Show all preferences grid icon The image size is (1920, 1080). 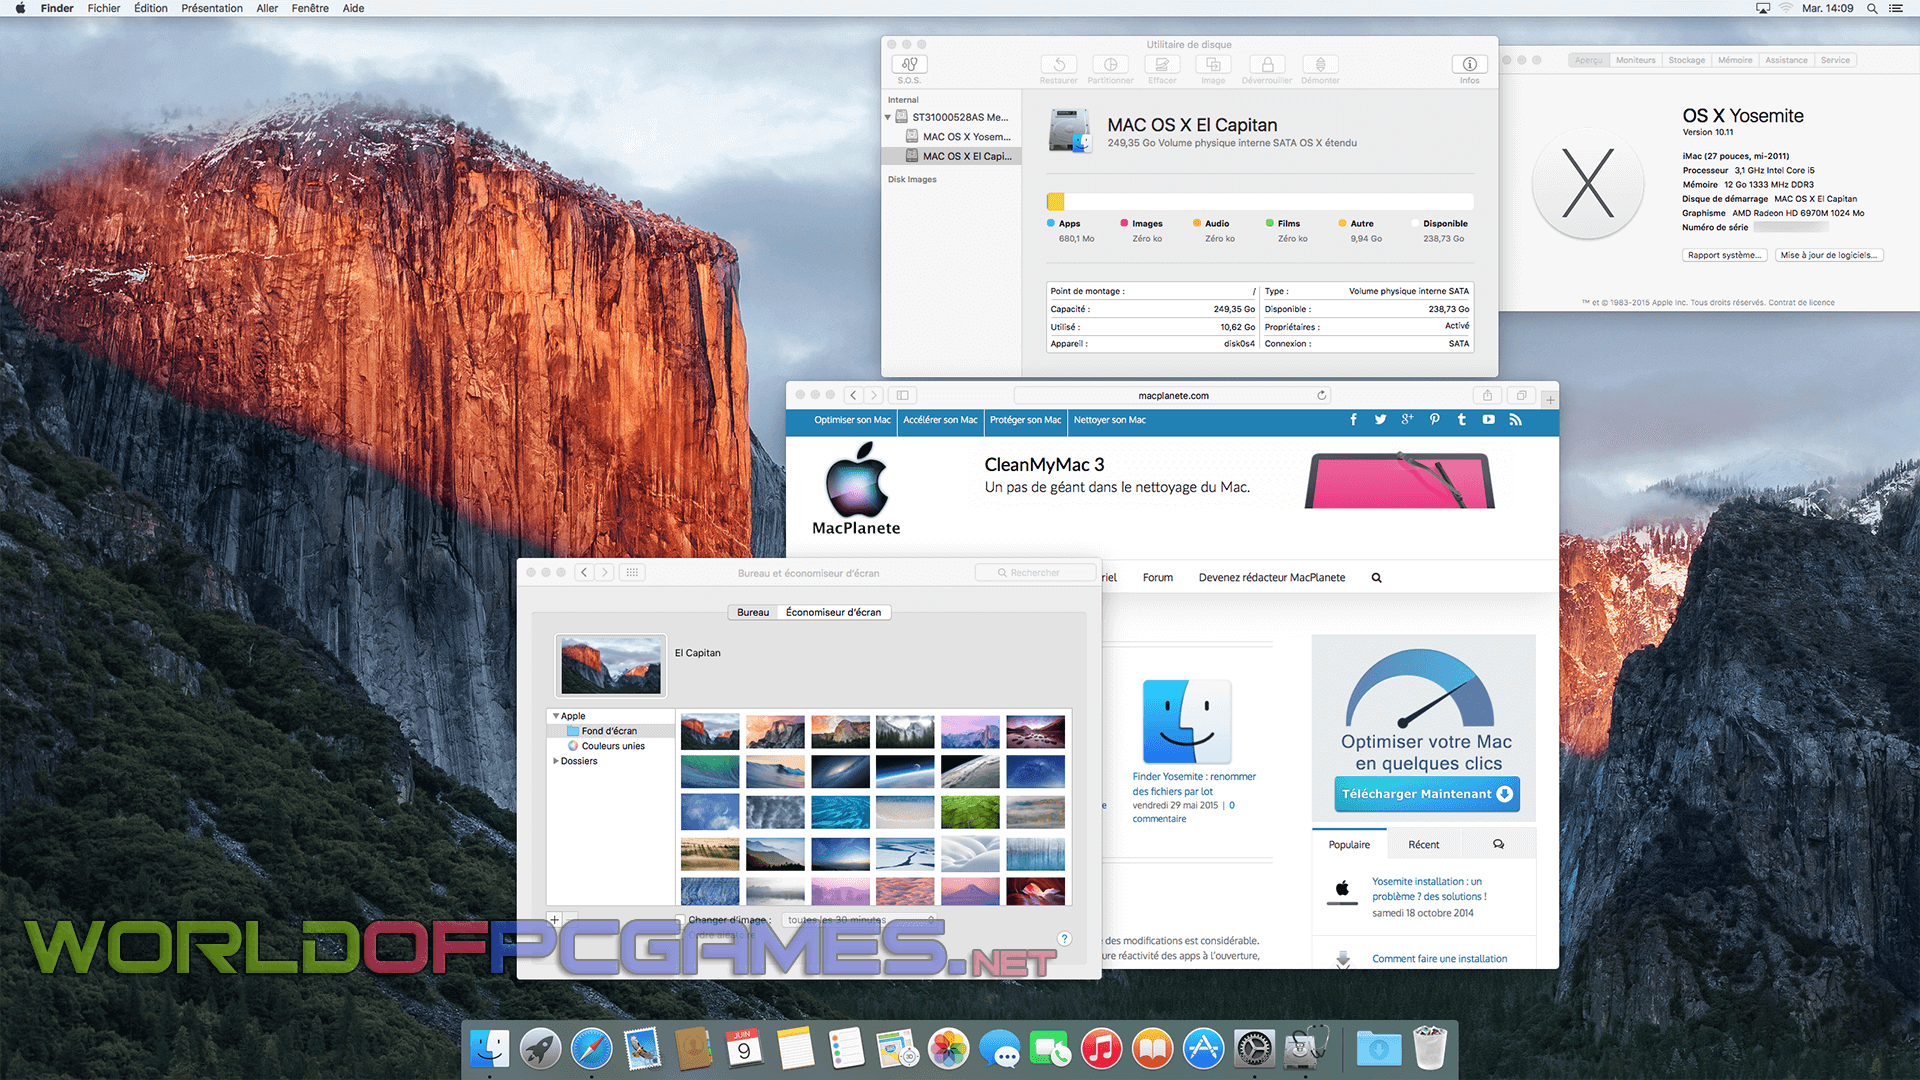(x=632, y=573)
